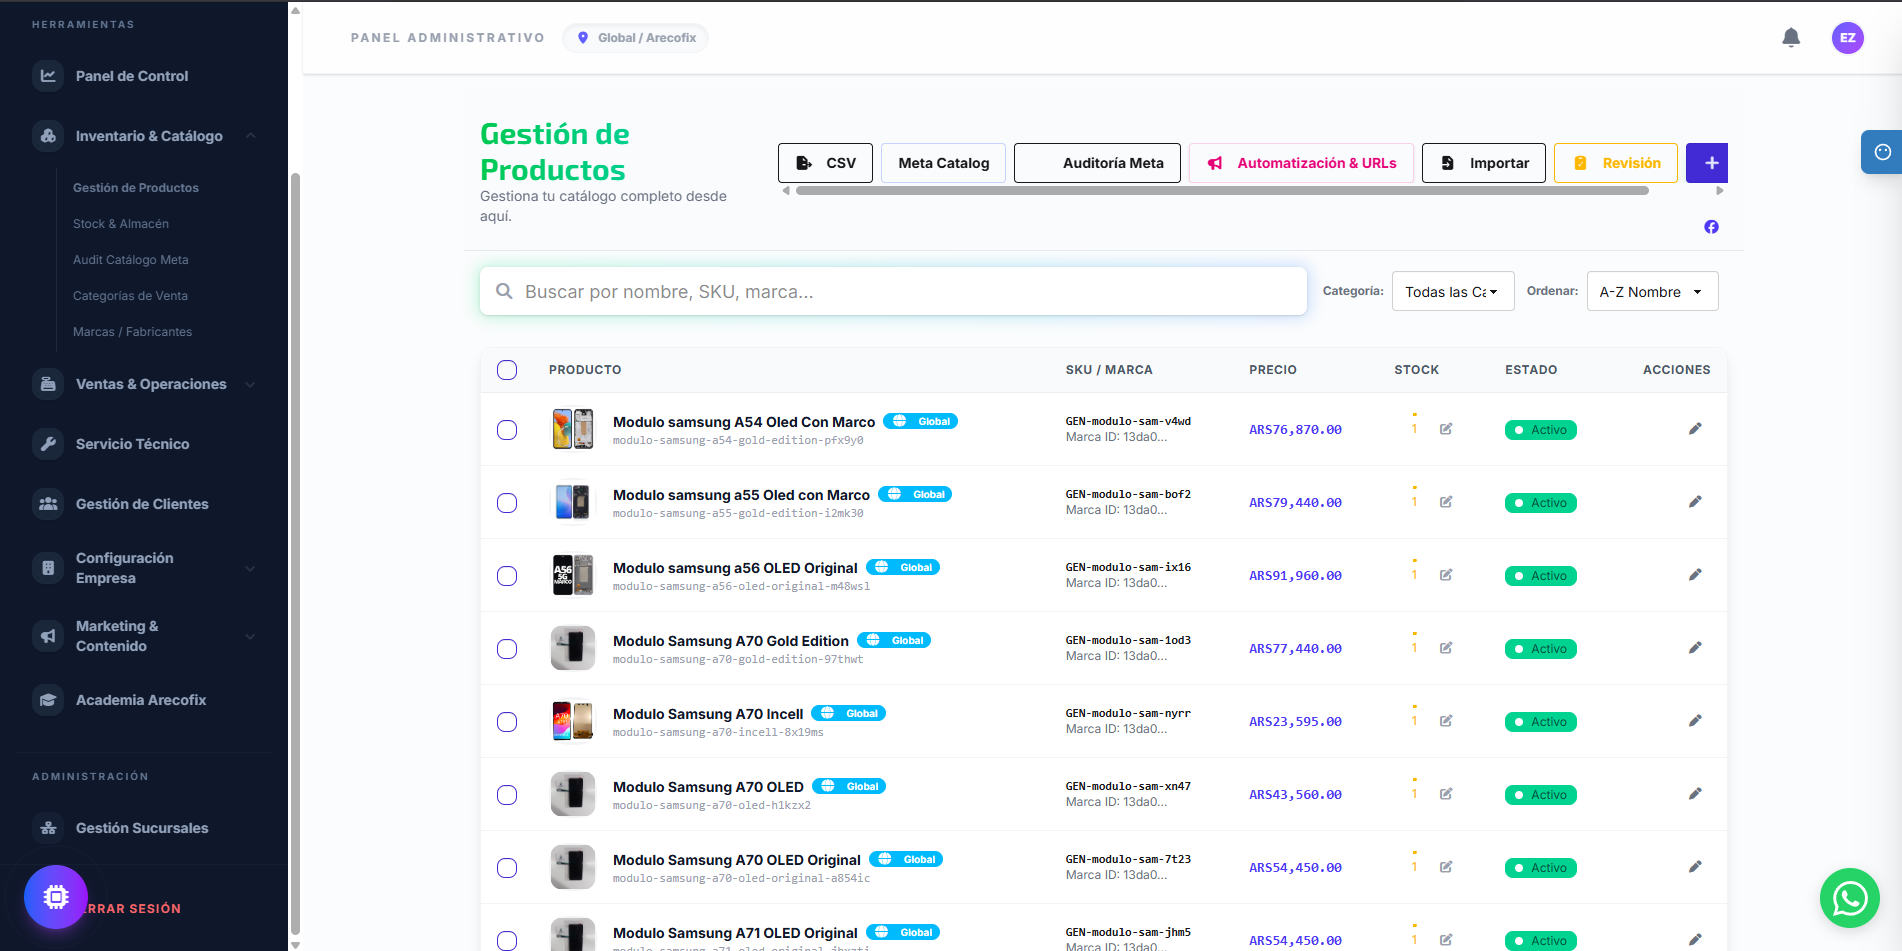This screenshot has height=951, width=1902.
Task: Edit the Modulo Samsung A70 OLED Original product
Action: coord(1695,867)
